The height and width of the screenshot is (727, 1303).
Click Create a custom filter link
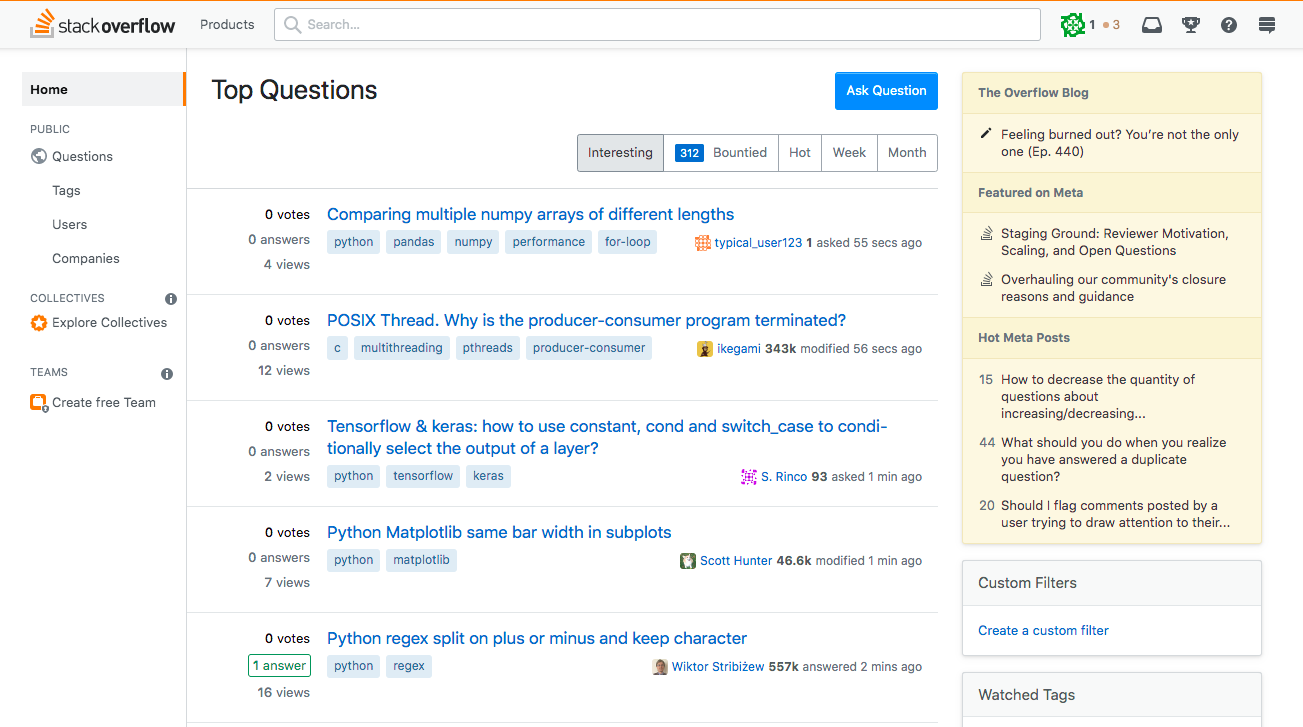click(1043, 631)
